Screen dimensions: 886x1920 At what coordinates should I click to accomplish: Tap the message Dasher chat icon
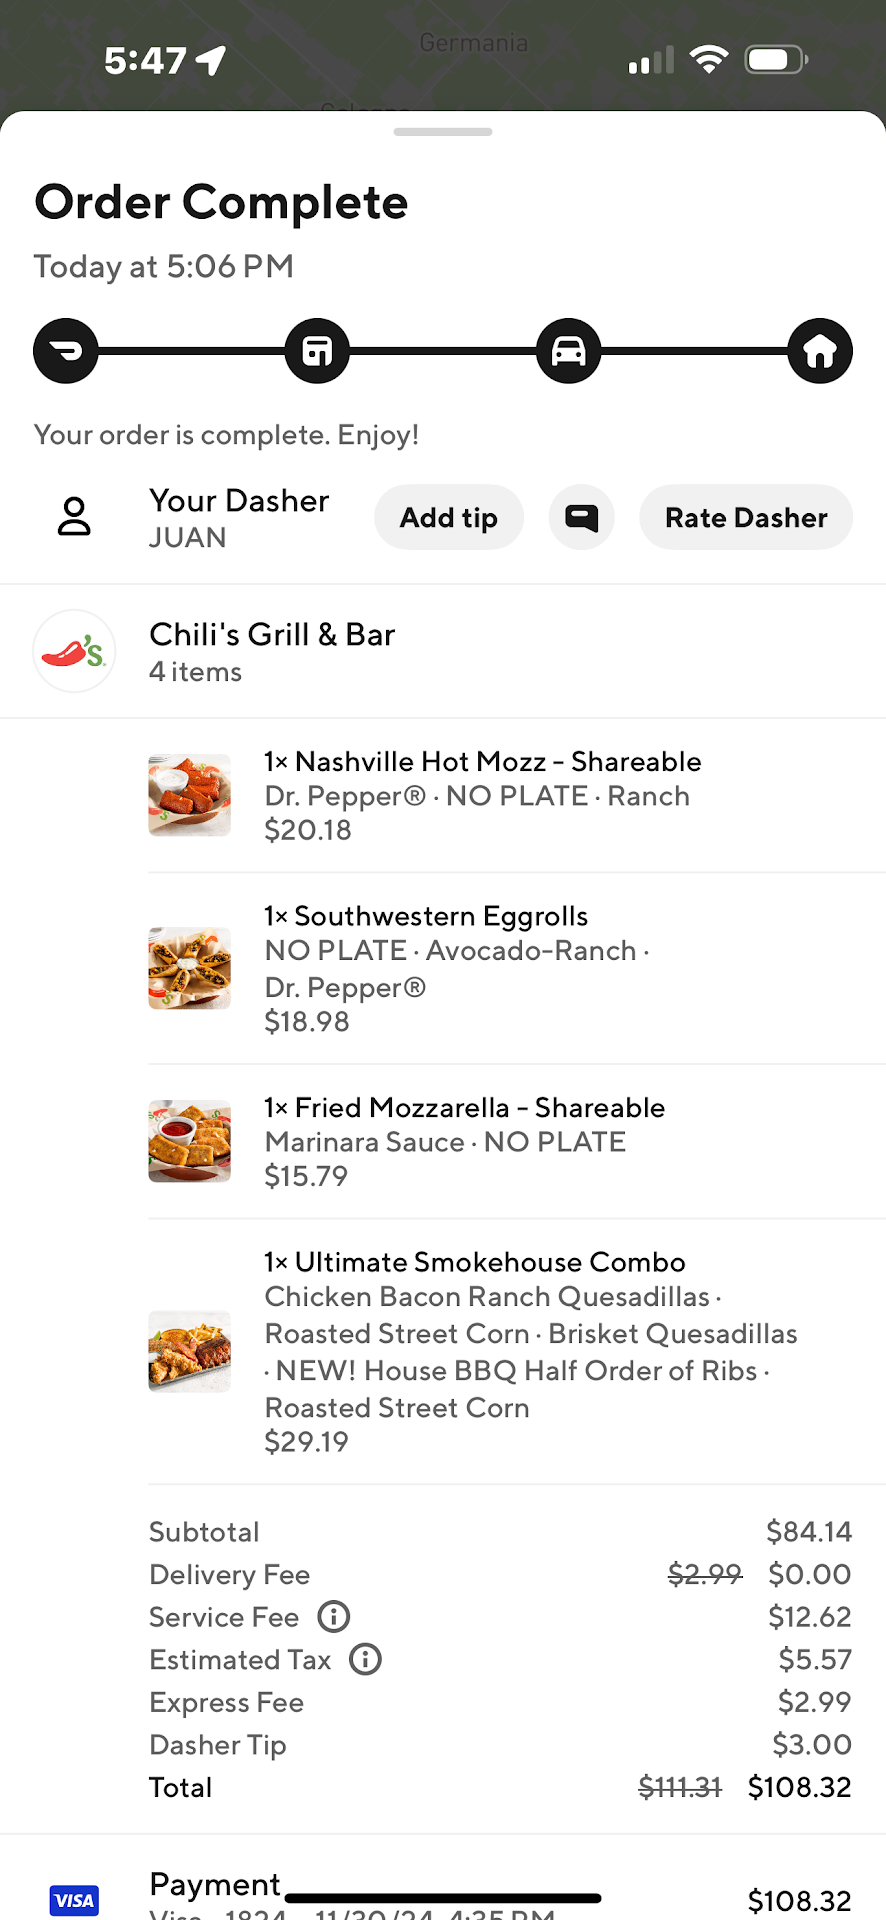pos(581,517)
